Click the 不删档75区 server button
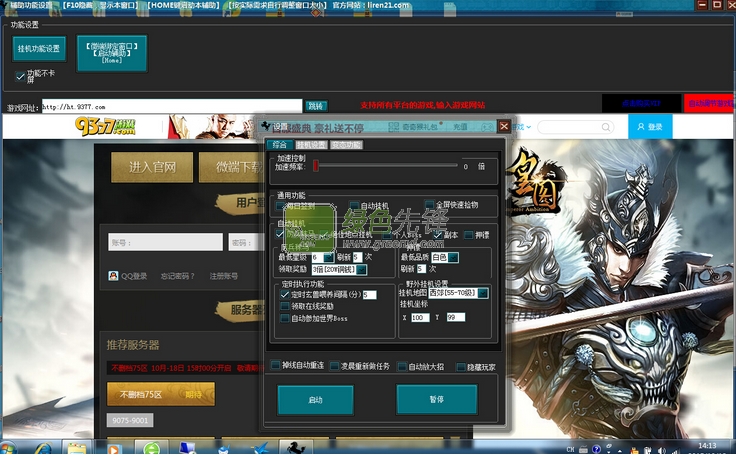The height and width of the screenshot is (455, 736). [161, 394]
